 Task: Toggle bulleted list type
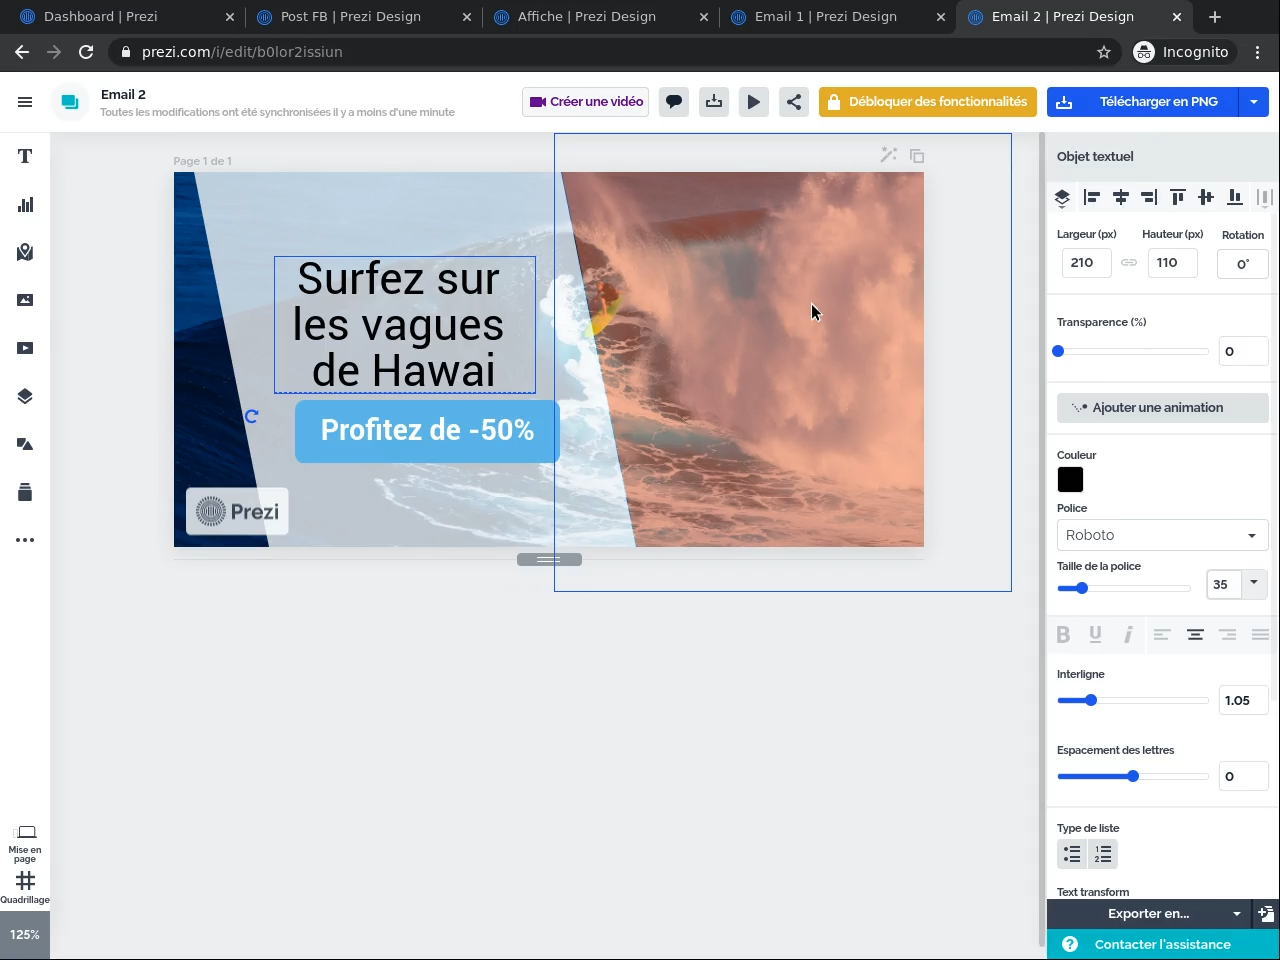(x=1072, y=854)
